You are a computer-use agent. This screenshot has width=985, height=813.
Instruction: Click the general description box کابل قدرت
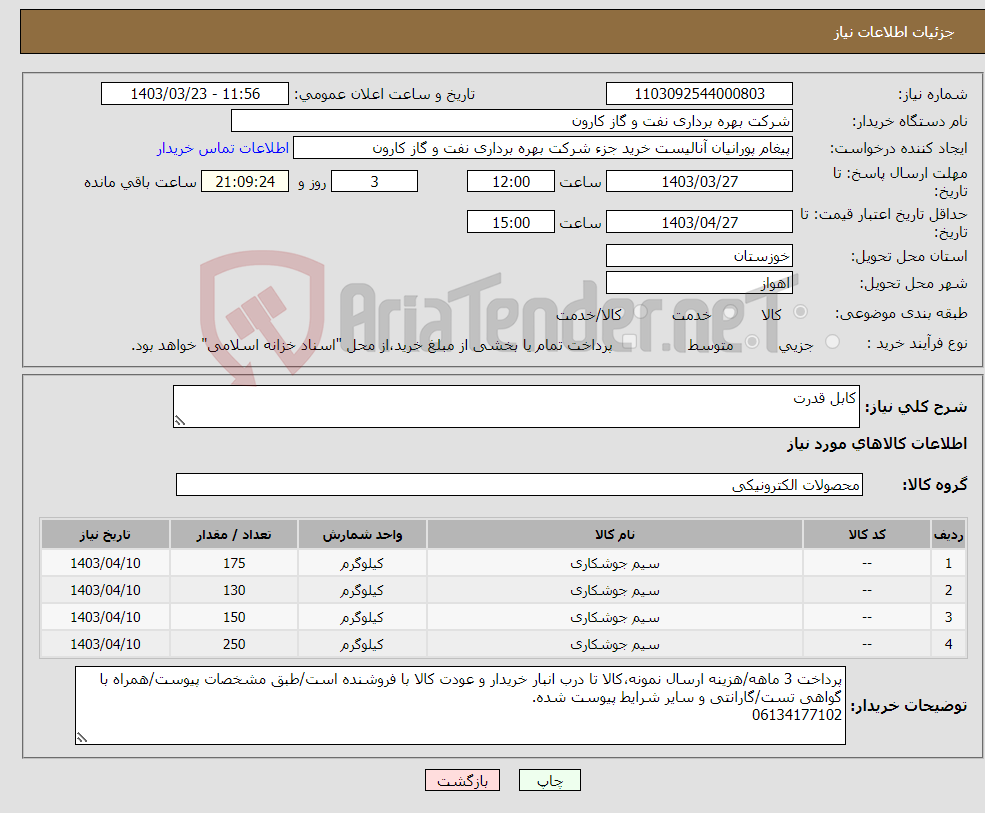click(x=516, y=406)
